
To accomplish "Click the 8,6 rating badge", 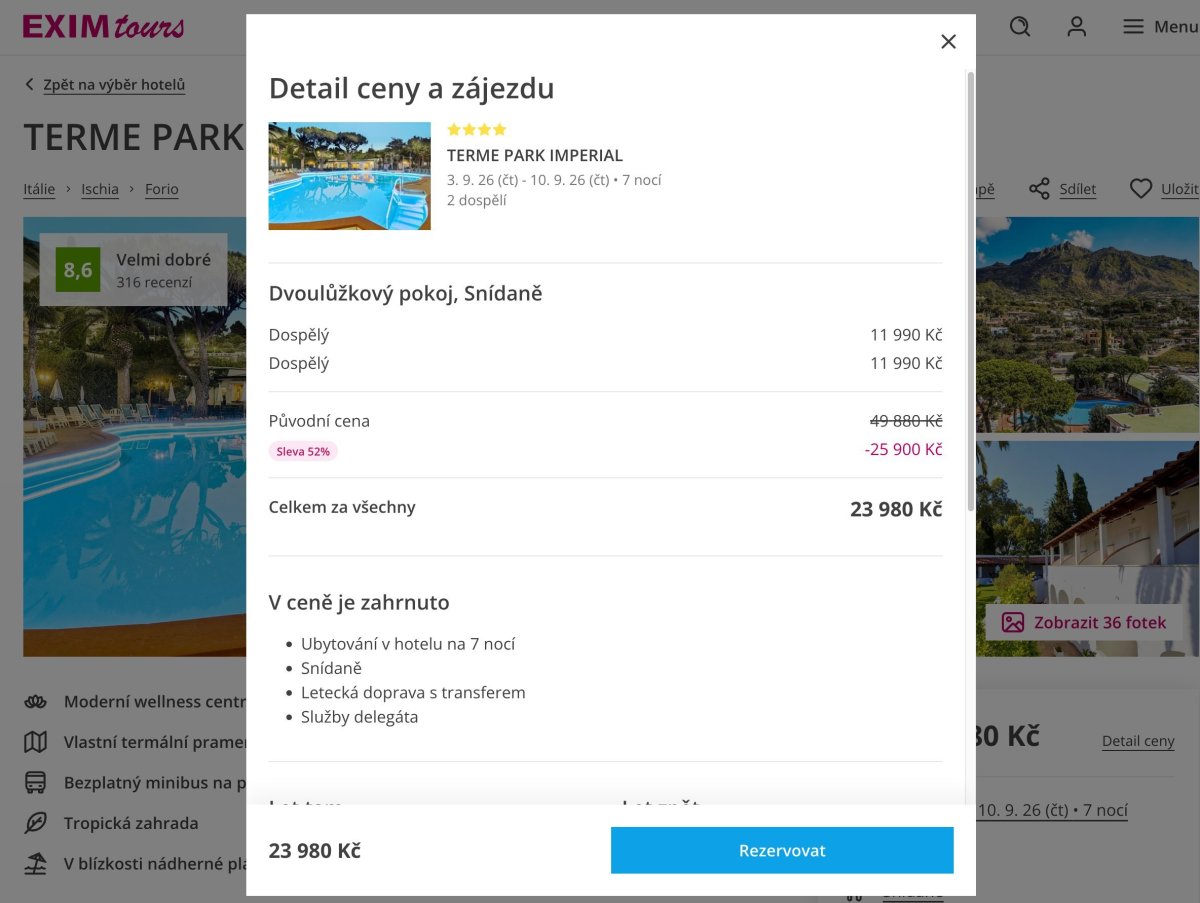I will point(78,270).
